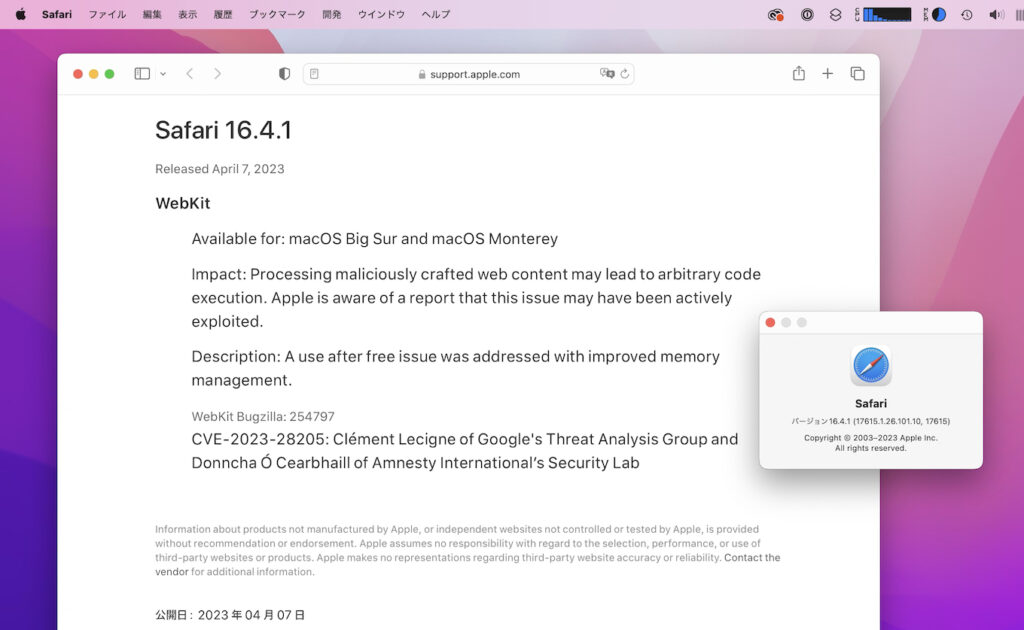
Task: Open a new tab with the plus icon
Action: point(828,73)
